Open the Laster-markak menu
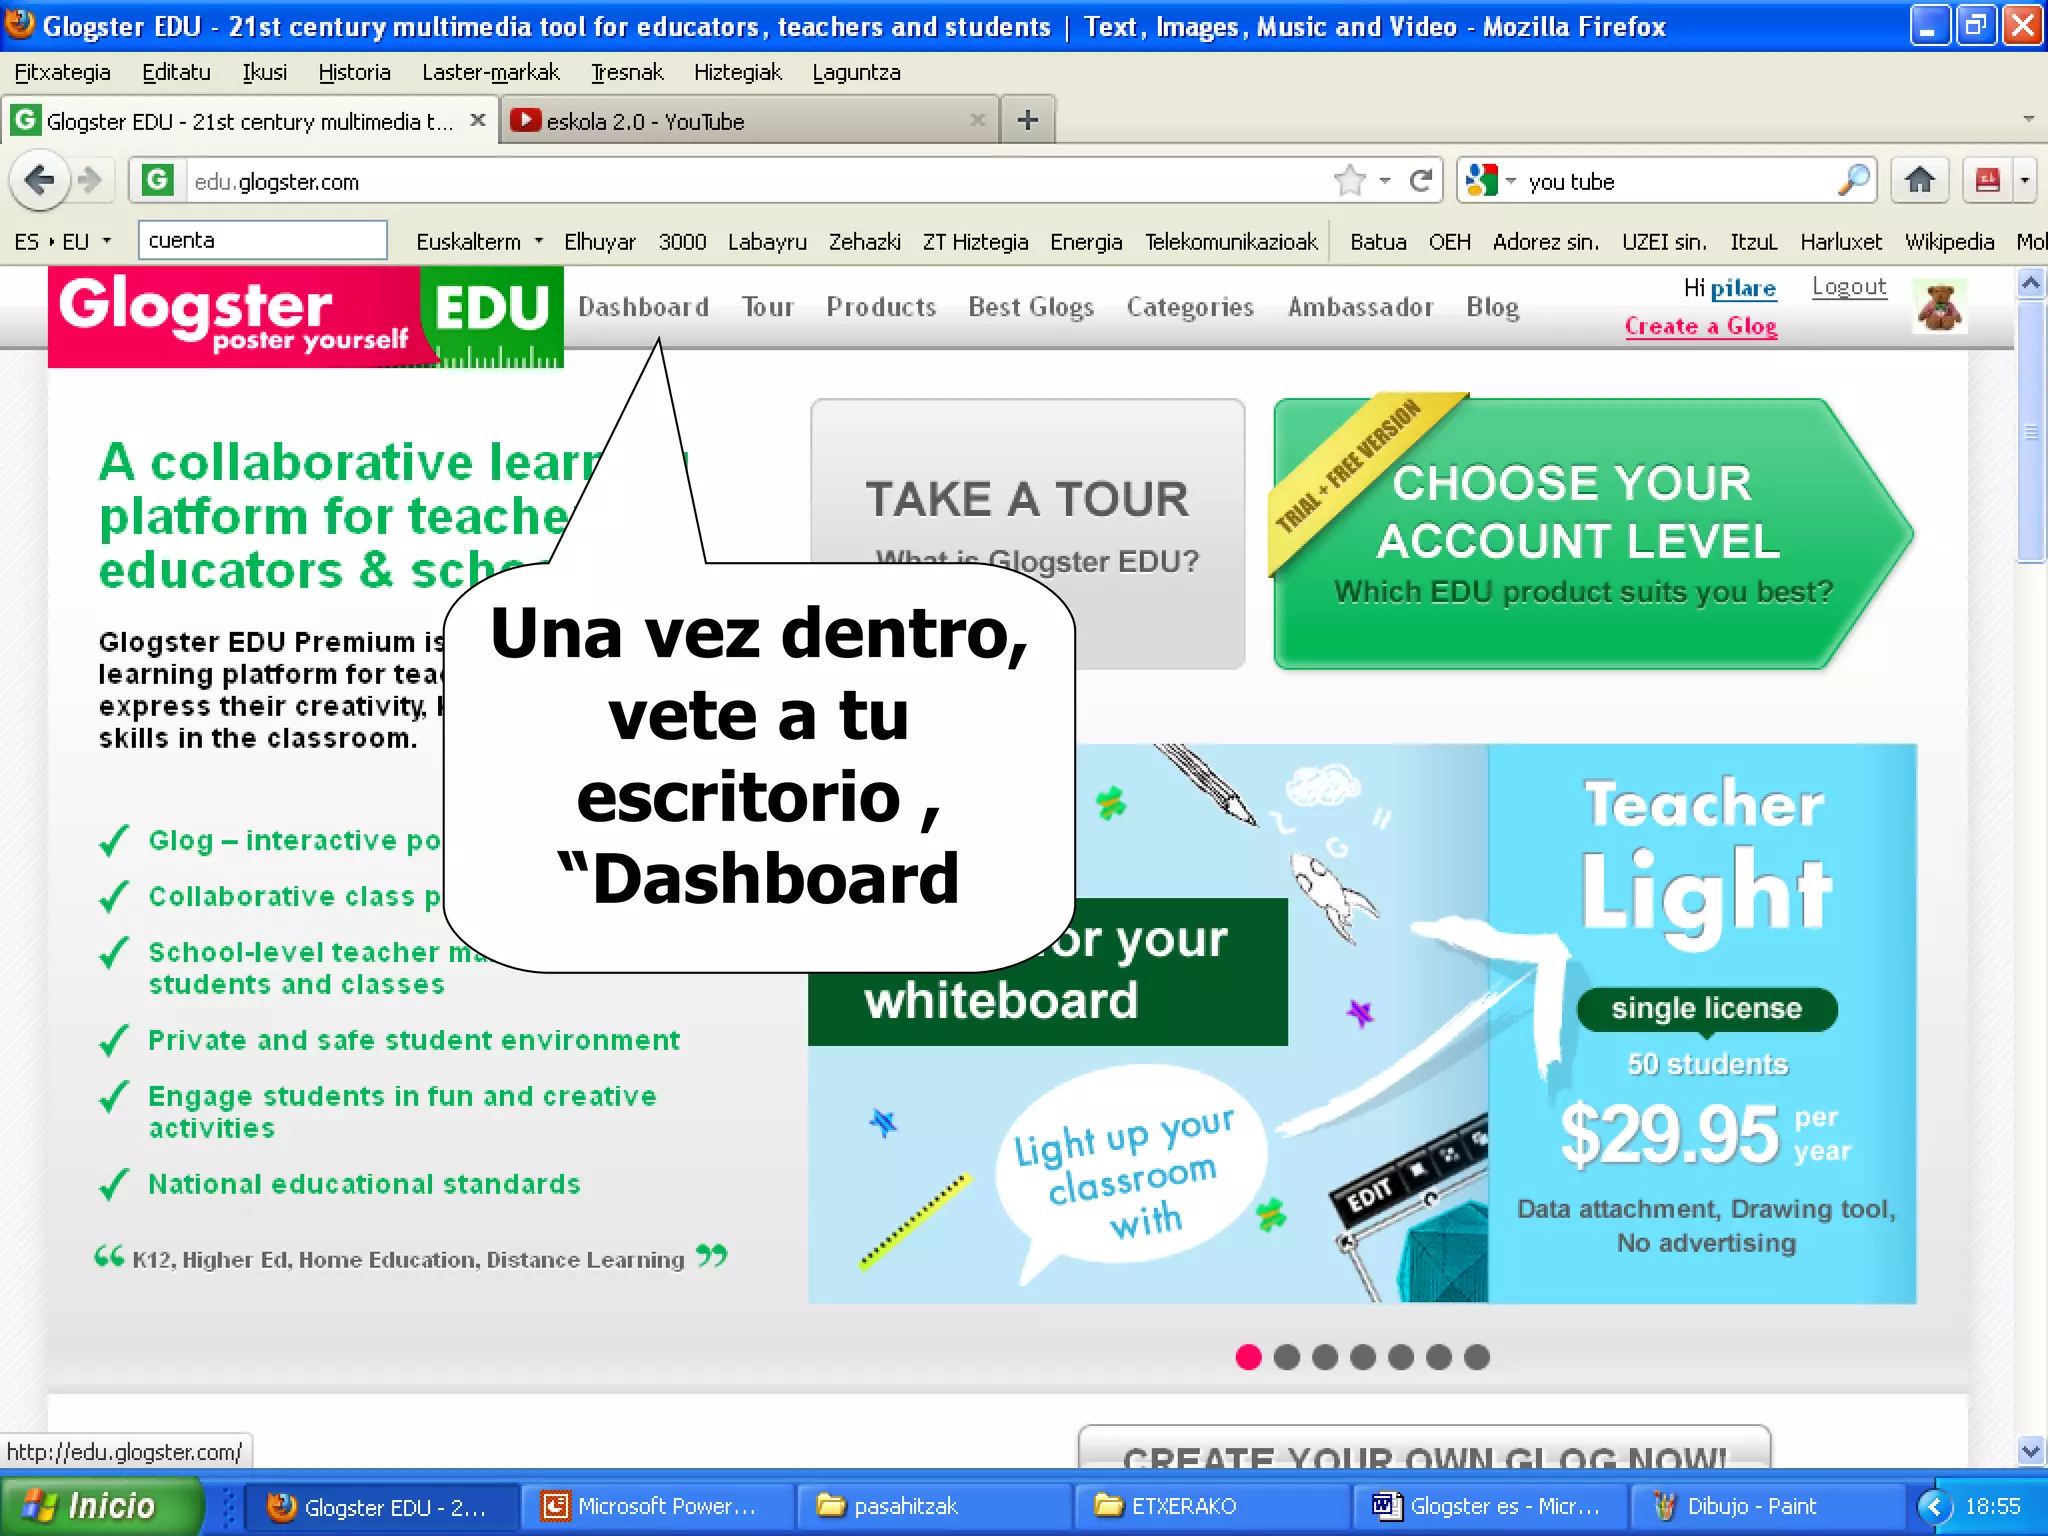This screenshot has height=1536, width=2048. (491, 72)
